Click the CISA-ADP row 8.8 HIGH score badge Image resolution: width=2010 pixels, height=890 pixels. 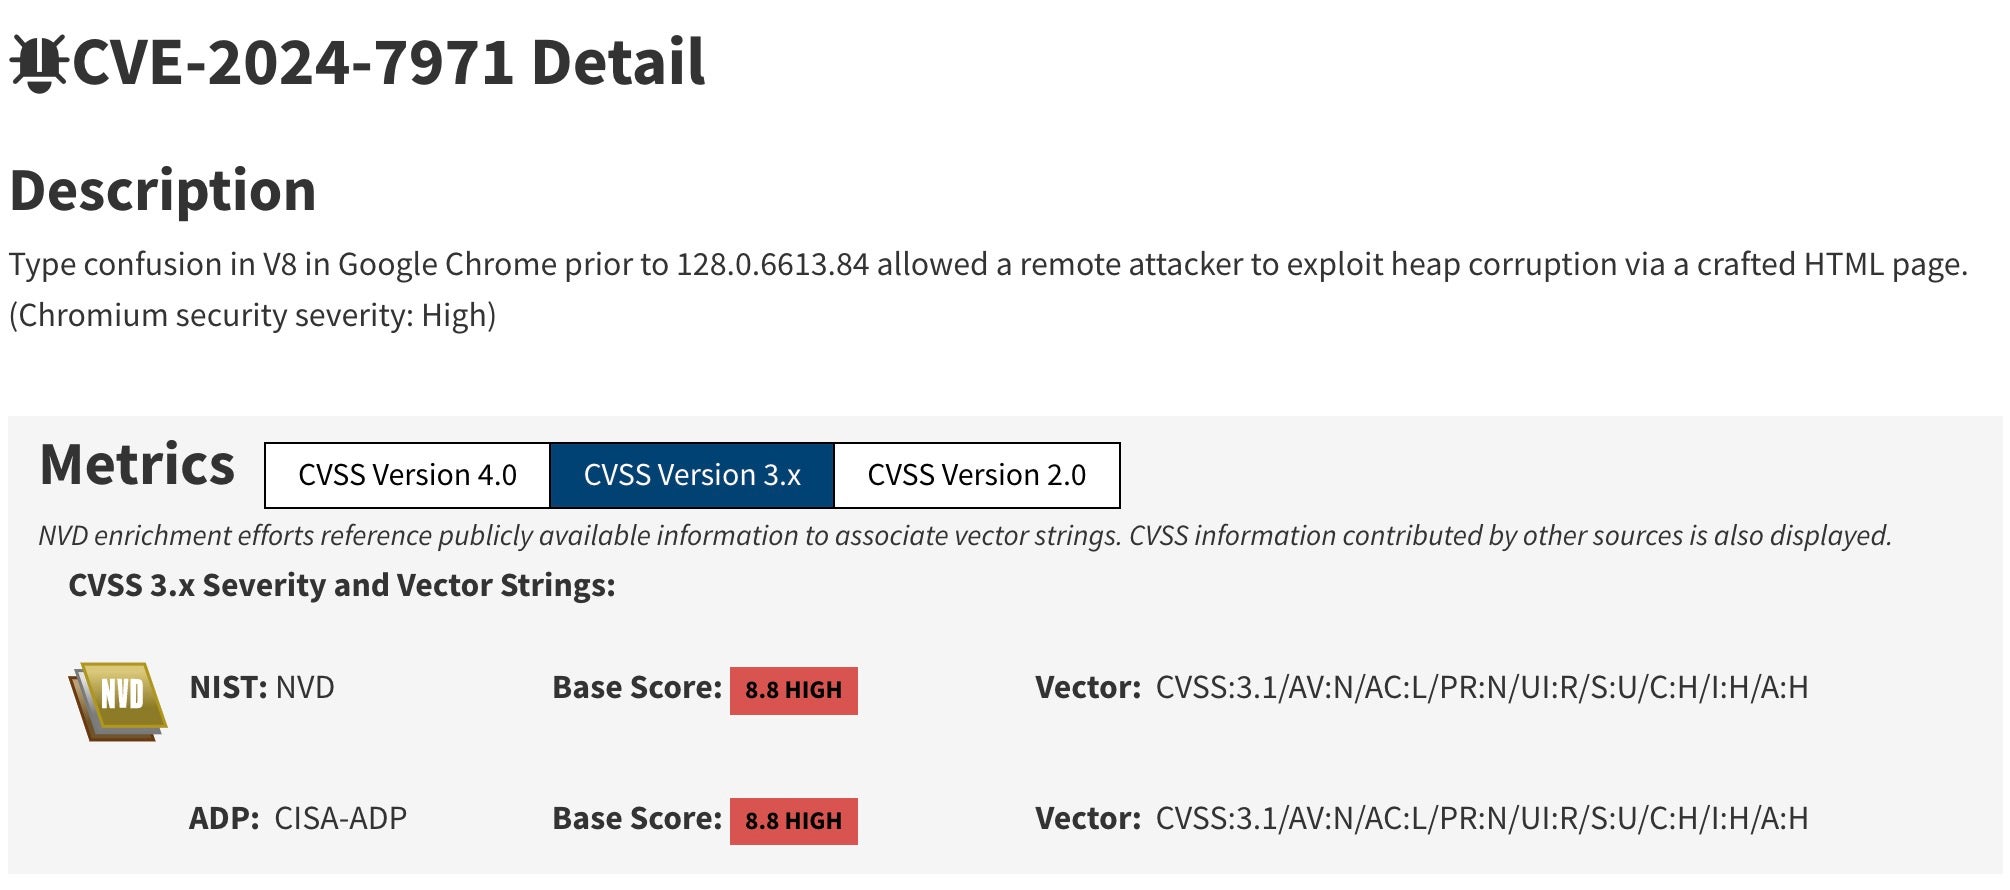click(x=793, y=821)
